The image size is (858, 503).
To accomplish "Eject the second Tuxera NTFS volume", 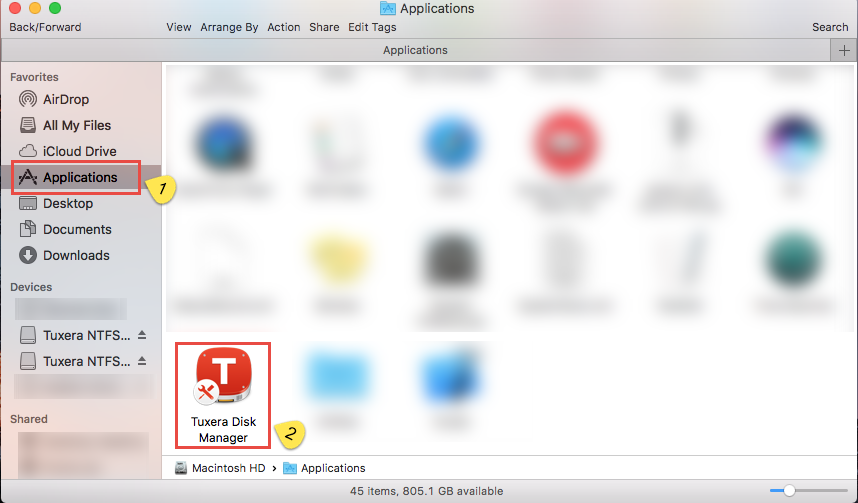I will [x=142, y=361].
